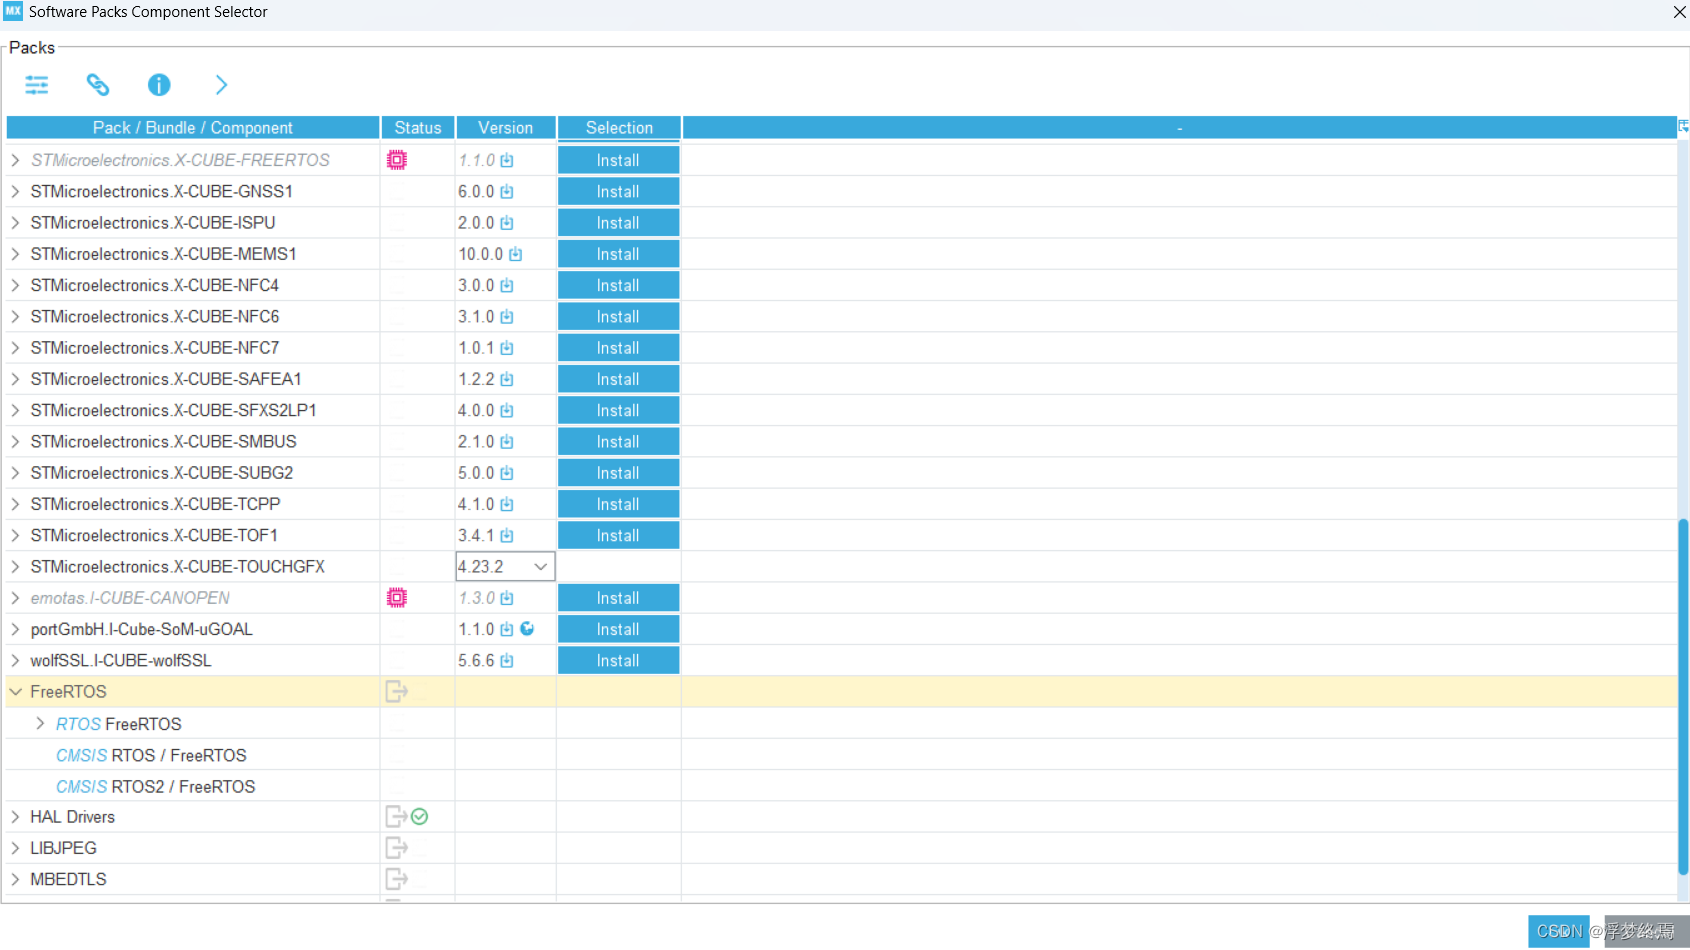Click the column settings icon at header right edge

click(x=1684, y=127)
